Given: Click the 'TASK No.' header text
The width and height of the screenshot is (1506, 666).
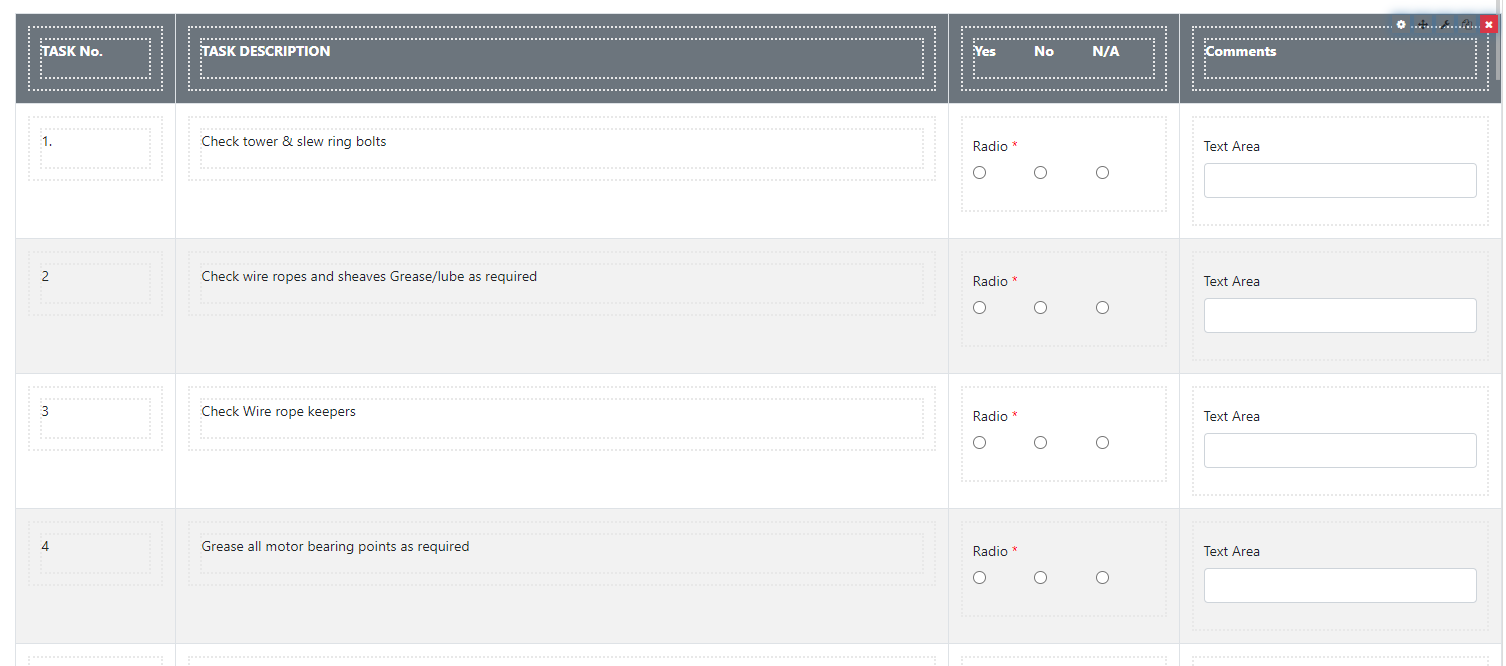Looking at the screenshot, I should coord(72,51).
